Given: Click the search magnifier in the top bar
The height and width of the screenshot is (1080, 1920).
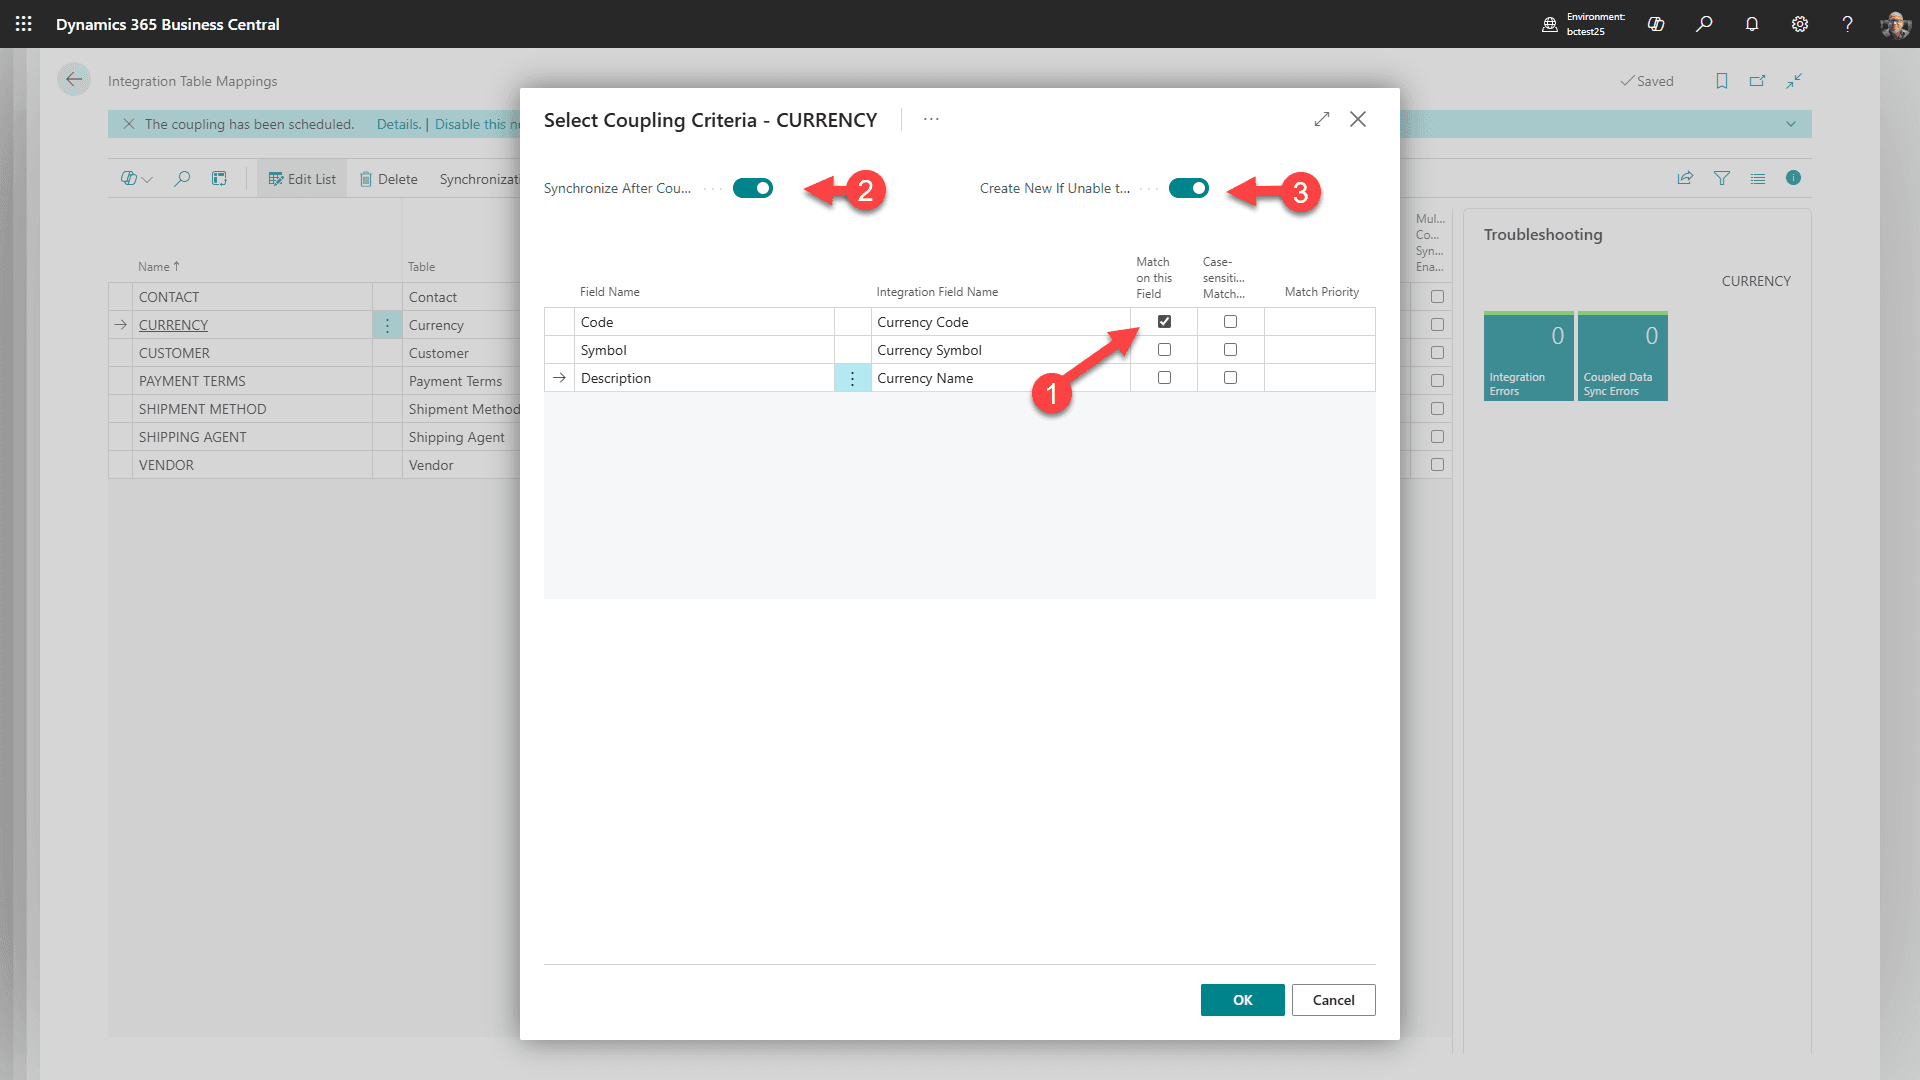Looking at the screenshot, I should [1704, 24].
